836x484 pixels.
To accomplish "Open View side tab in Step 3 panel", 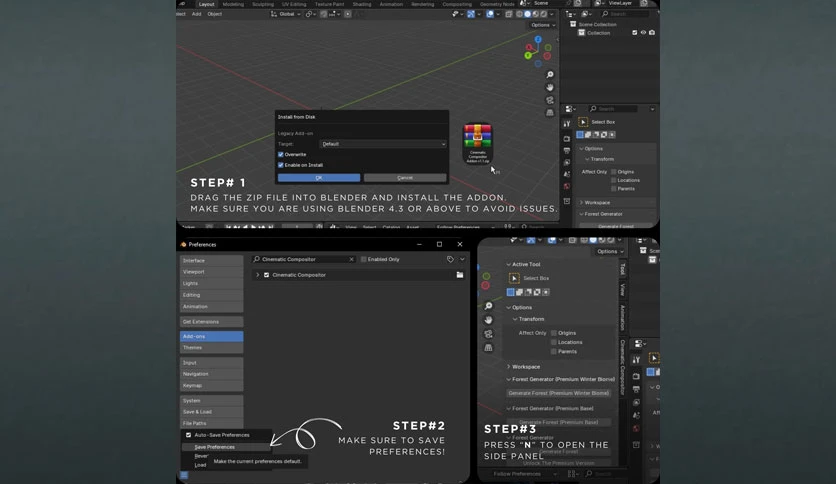I will [622, 290].
